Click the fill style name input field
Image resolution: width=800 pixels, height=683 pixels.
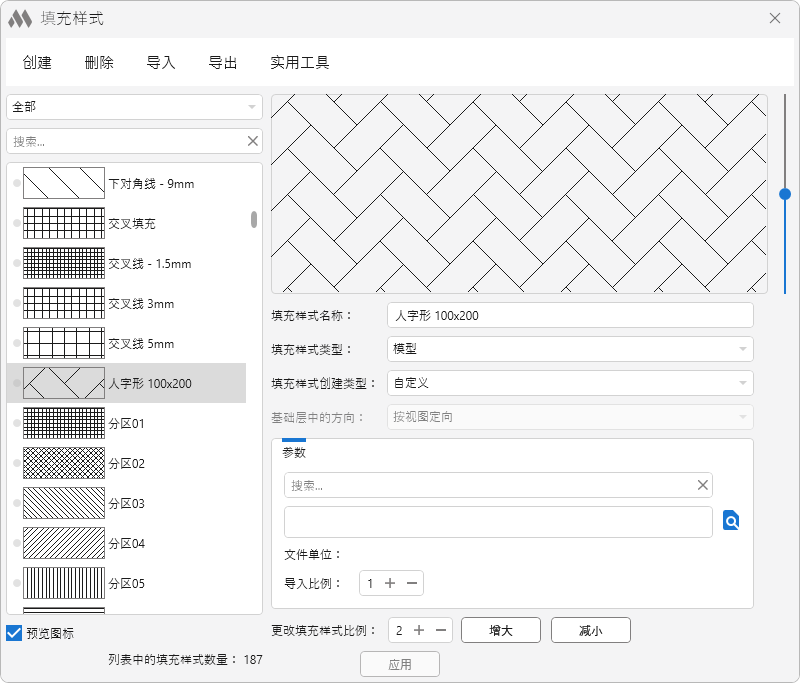(570, 315)
